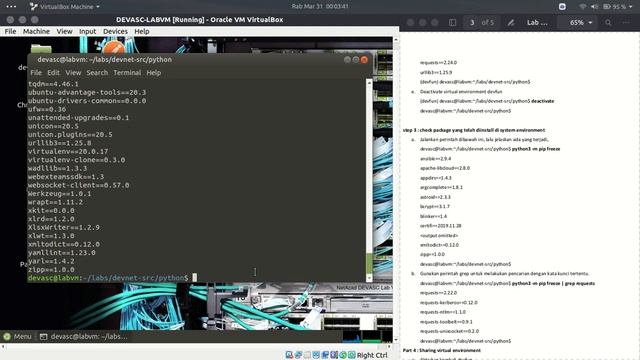
Task: Open the VirtualBox Machine application menu dropdown
Action: (x=64, y=7)
